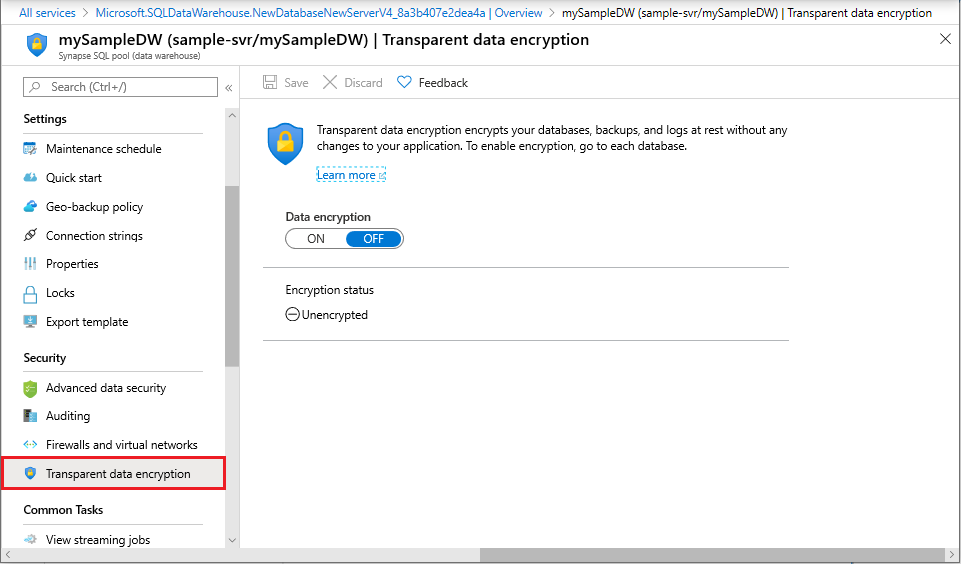Click the current mySampleDW breadcrumb entry
Screen dimensions: 961x564
[747, 13]
